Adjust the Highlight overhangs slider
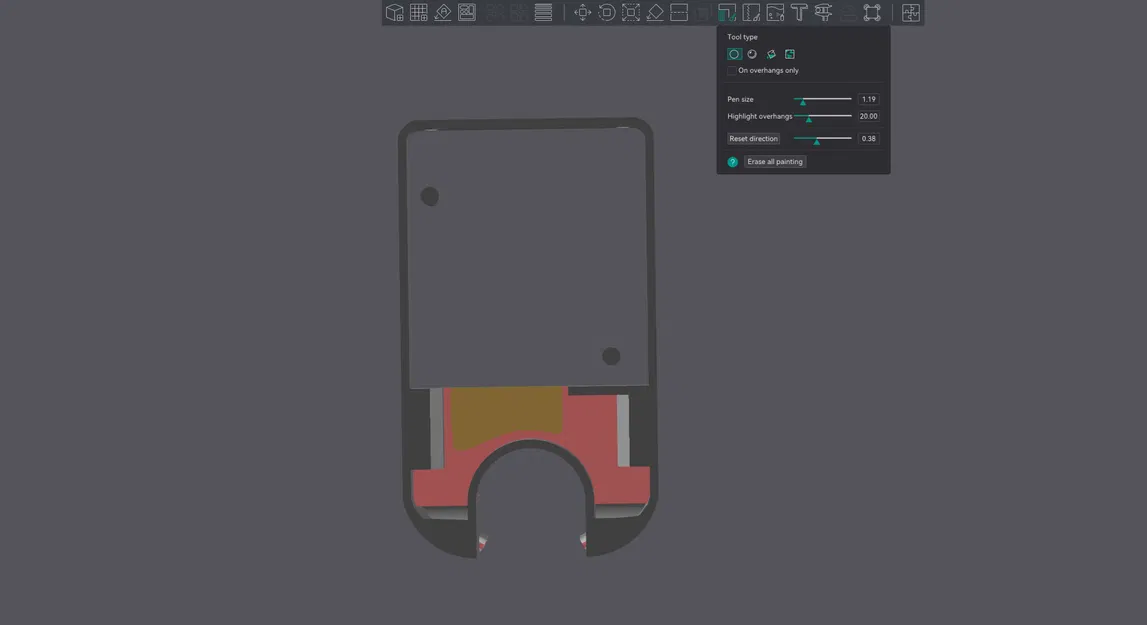Screen dimensions: 1147x625 click(x=823, y=116)
